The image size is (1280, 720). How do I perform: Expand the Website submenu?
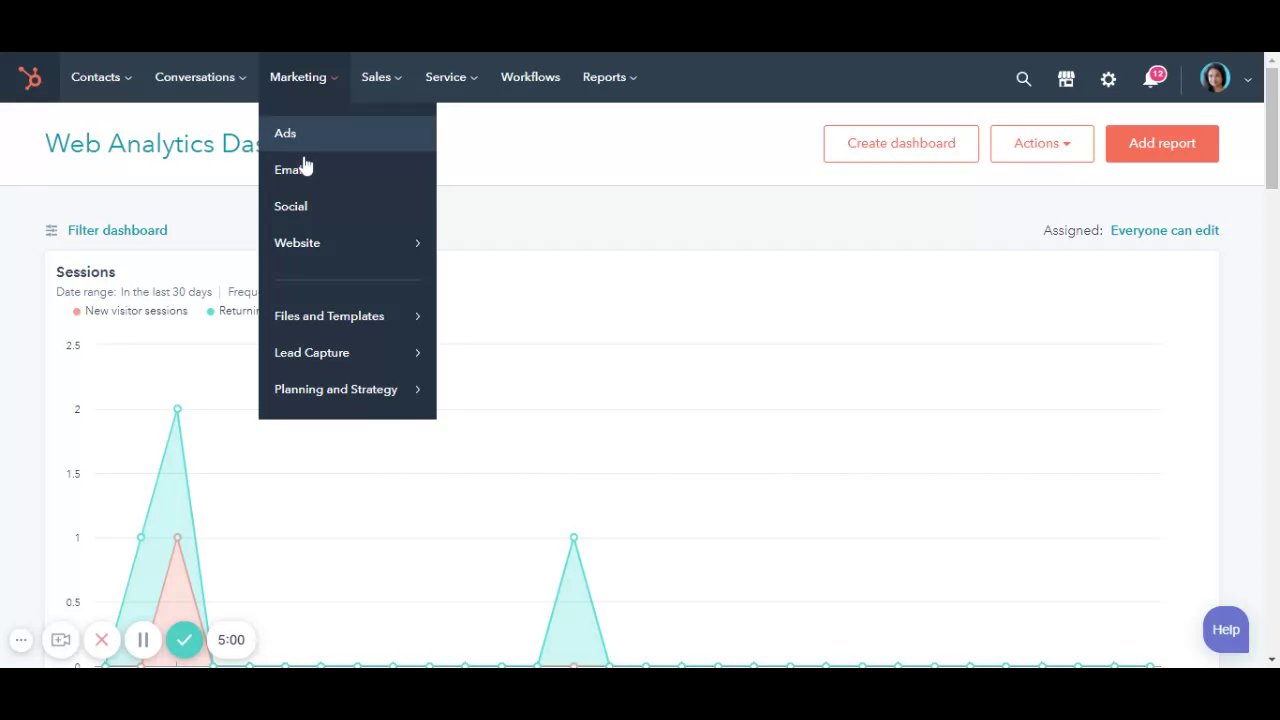pyautogui.click(x=347, y=243)
